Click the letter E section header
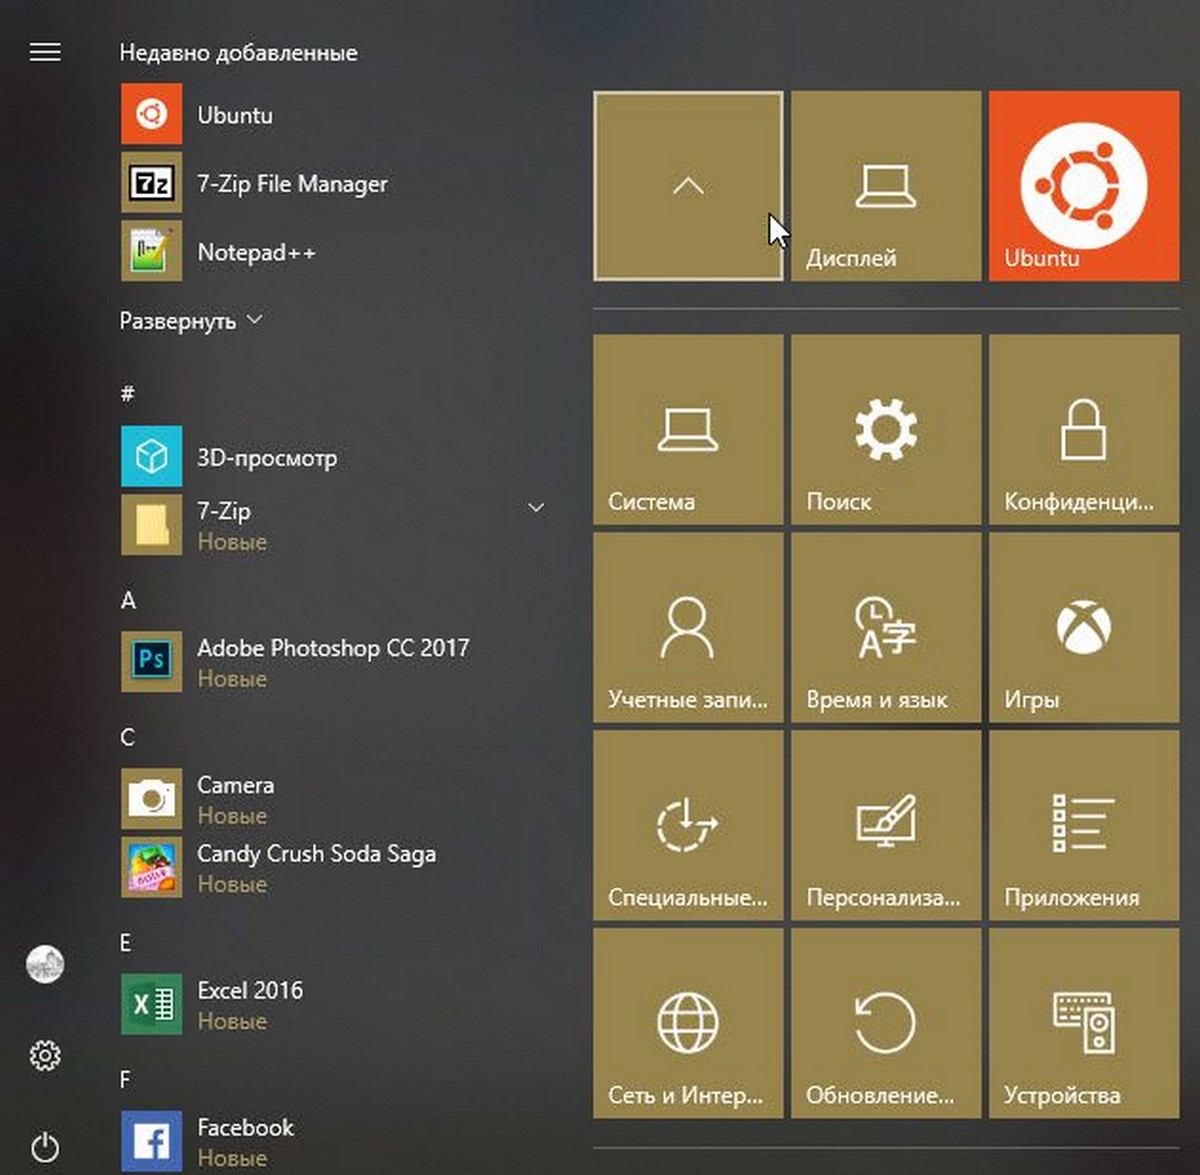 pyautogui.click(x=125, y=942)
